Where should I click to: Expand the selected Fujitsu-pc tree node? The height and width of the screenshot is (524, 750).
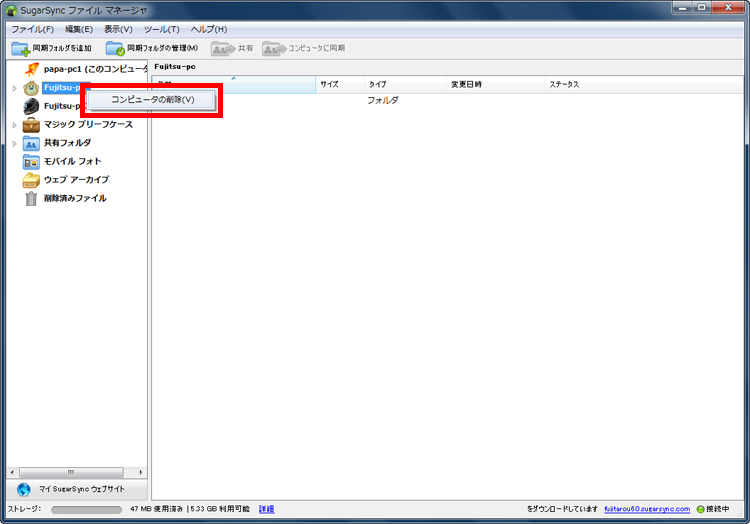point(14,88)
